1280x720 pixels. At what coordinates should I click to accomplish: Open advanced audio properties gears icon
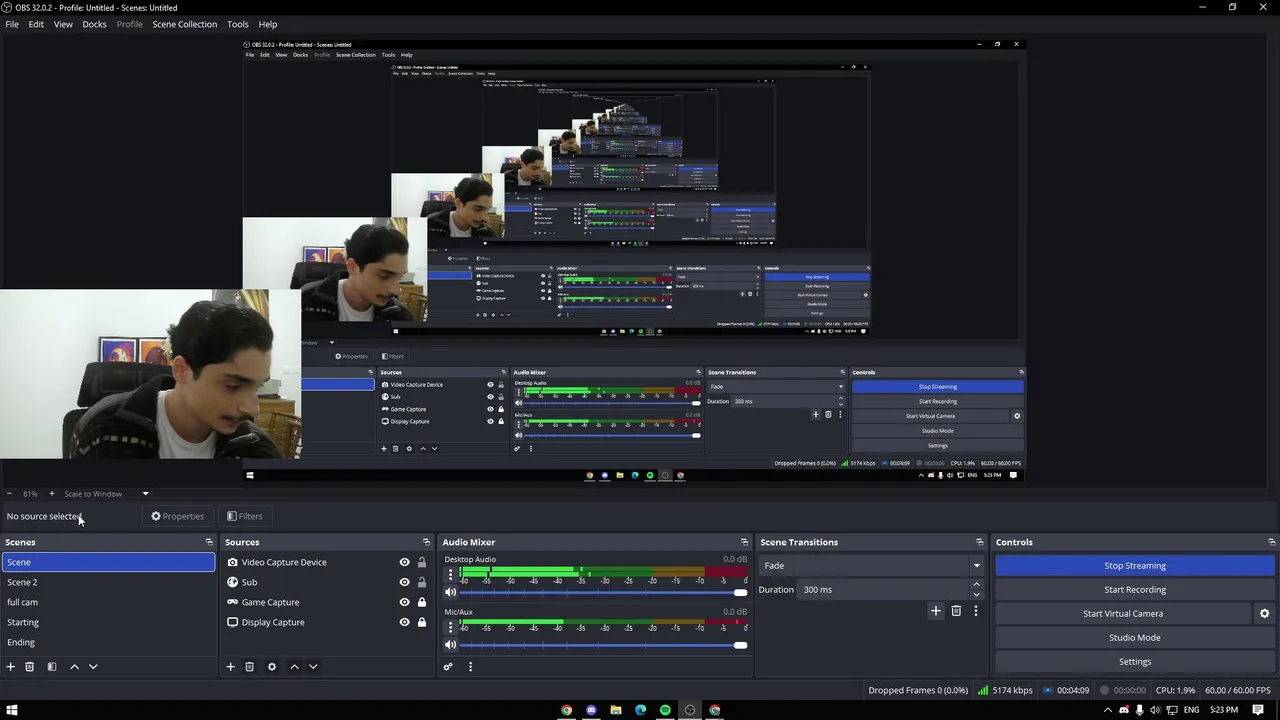[448, 667]
